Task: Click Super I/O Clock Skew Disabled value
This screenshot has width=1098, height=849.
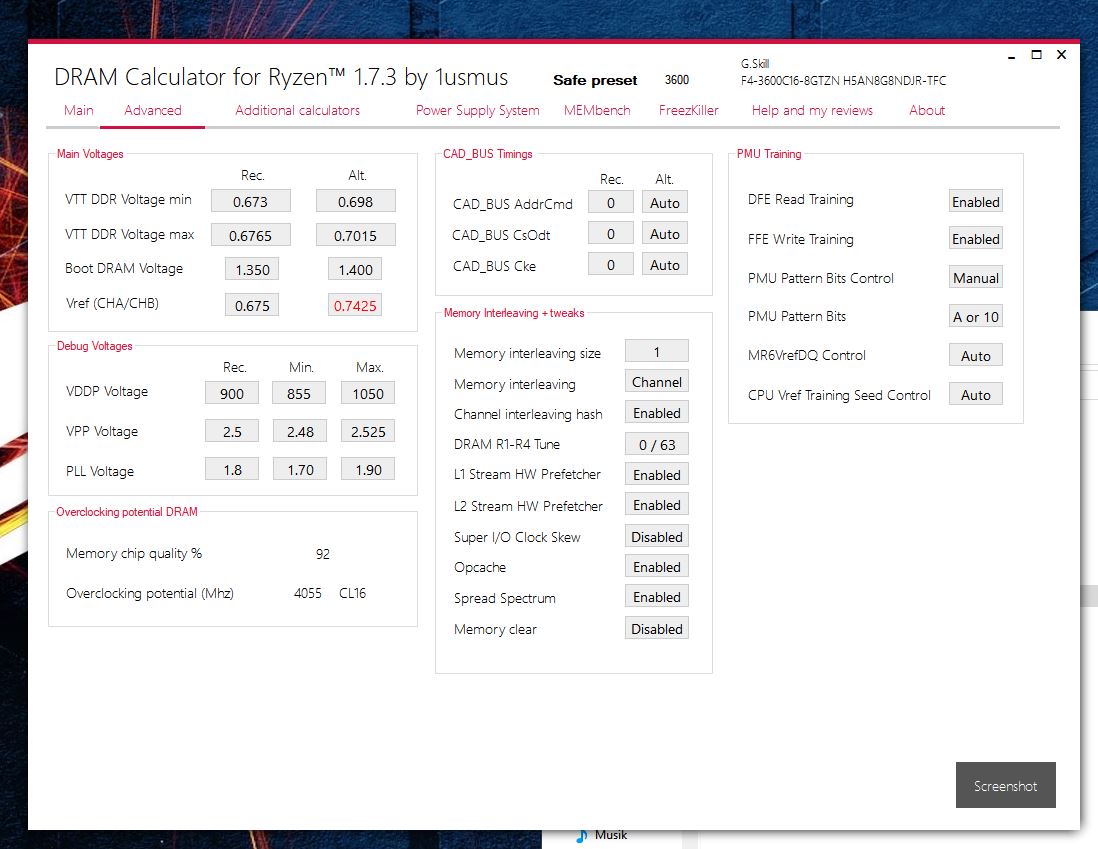Action: click(x=657, y=537)
